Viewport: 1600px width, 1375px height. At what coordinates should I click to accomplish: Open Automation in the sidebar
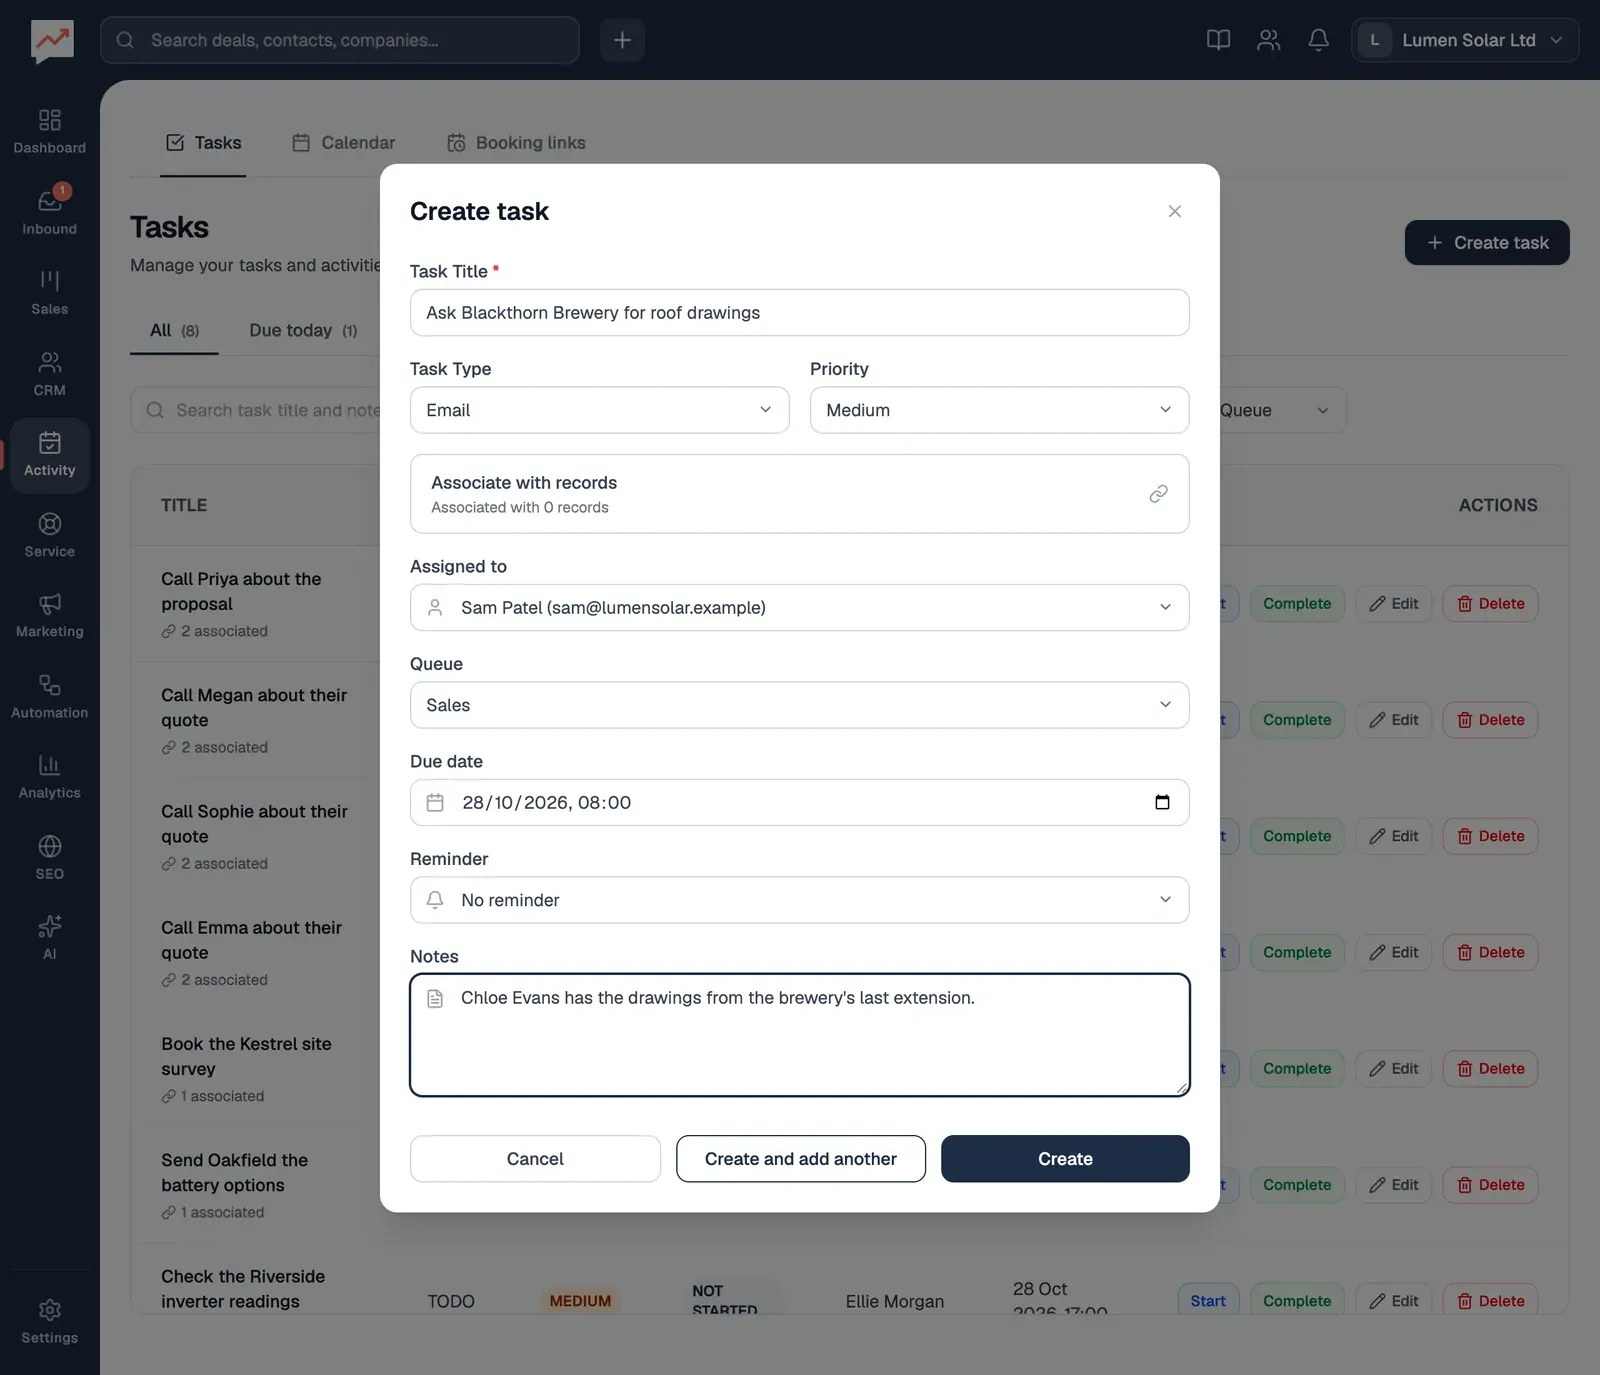[49, 696]
